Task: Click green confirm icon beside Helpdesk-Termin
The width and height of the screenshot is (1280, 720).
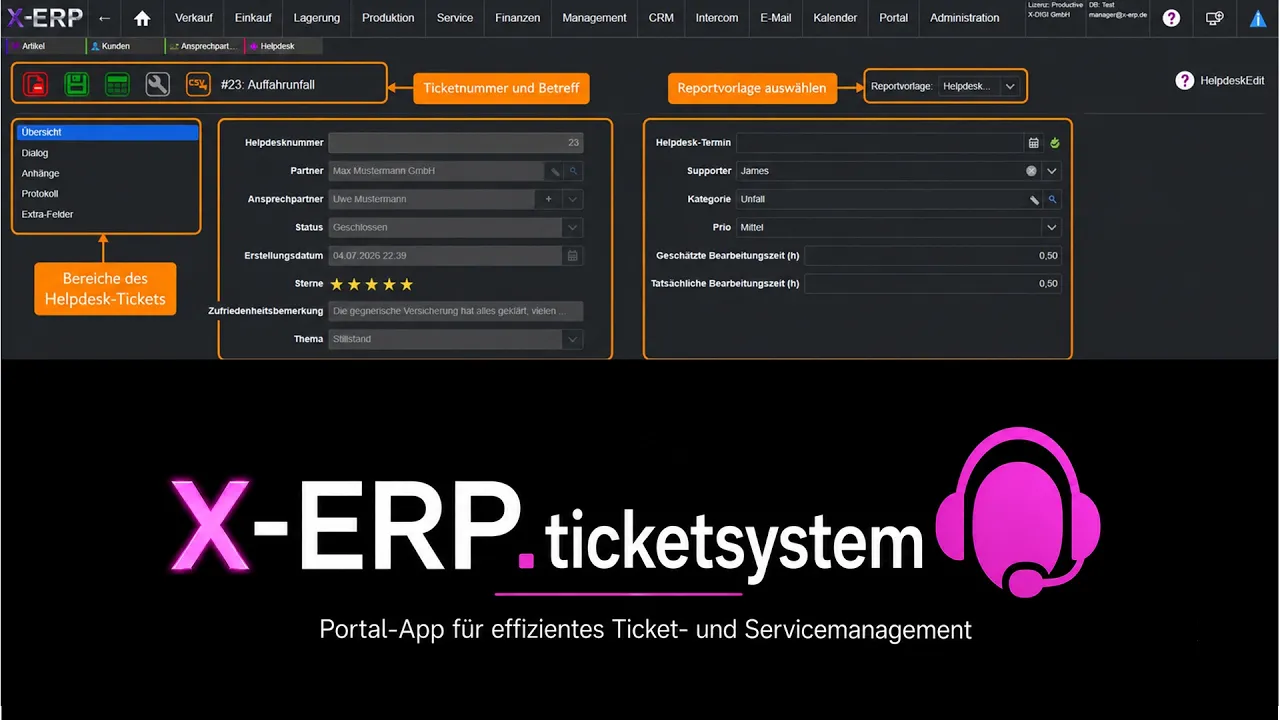Action: (1054, 143)
